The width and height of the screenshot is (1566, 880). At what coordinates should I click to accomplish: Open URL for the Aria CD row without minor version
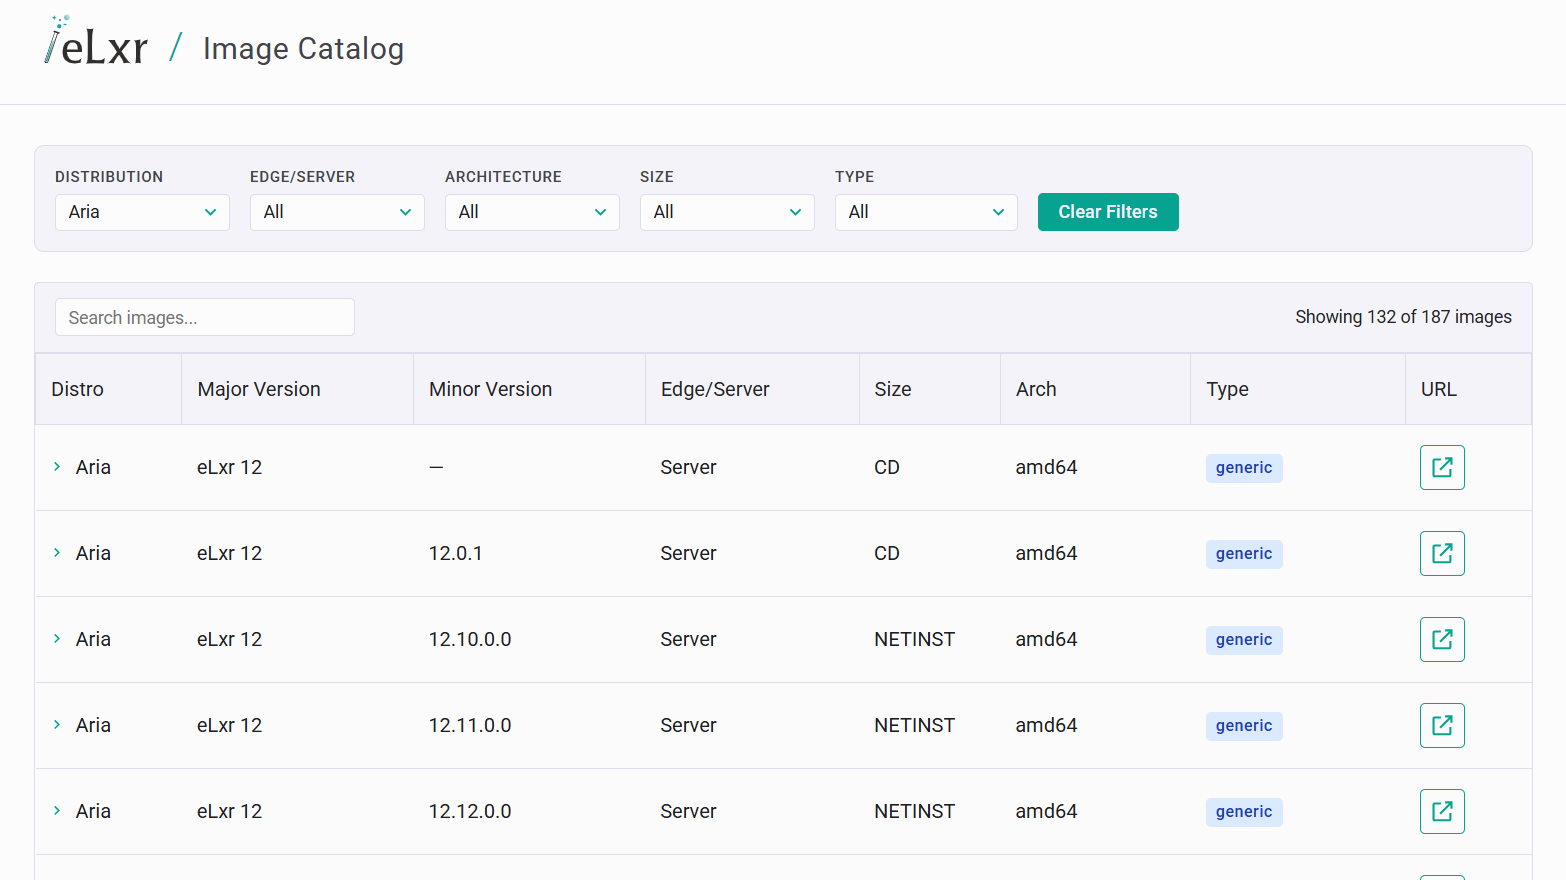(x=1442, y=467)
